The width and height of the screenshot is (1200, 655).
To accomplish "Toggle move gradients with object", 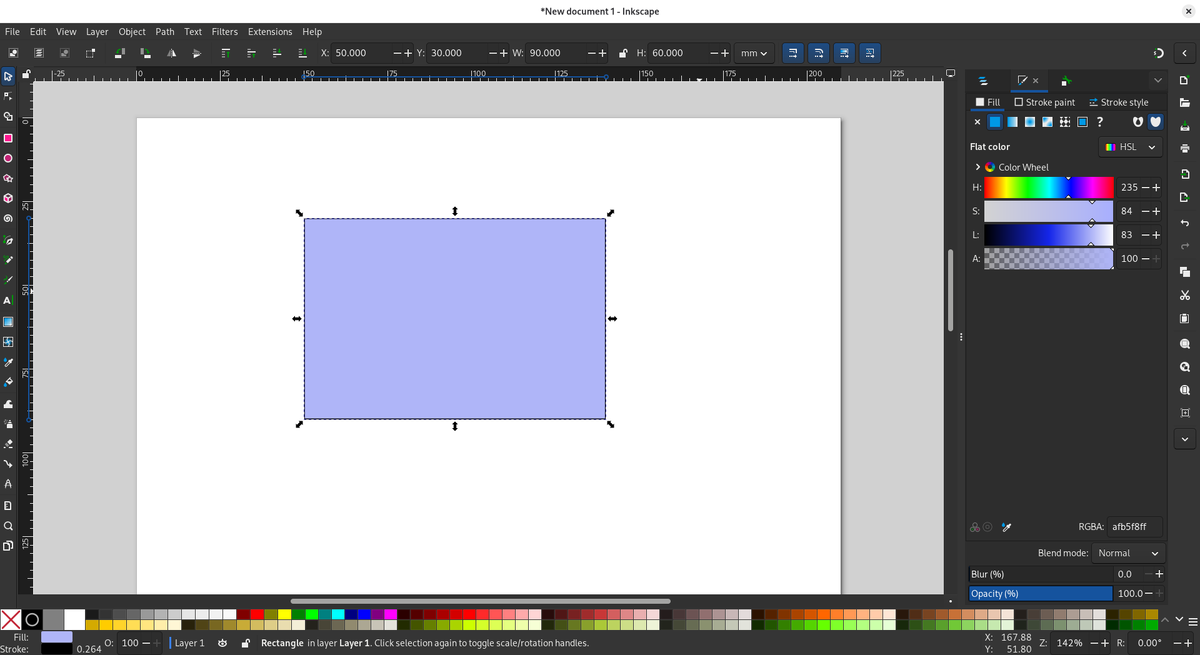I will (x=844, y=53).
